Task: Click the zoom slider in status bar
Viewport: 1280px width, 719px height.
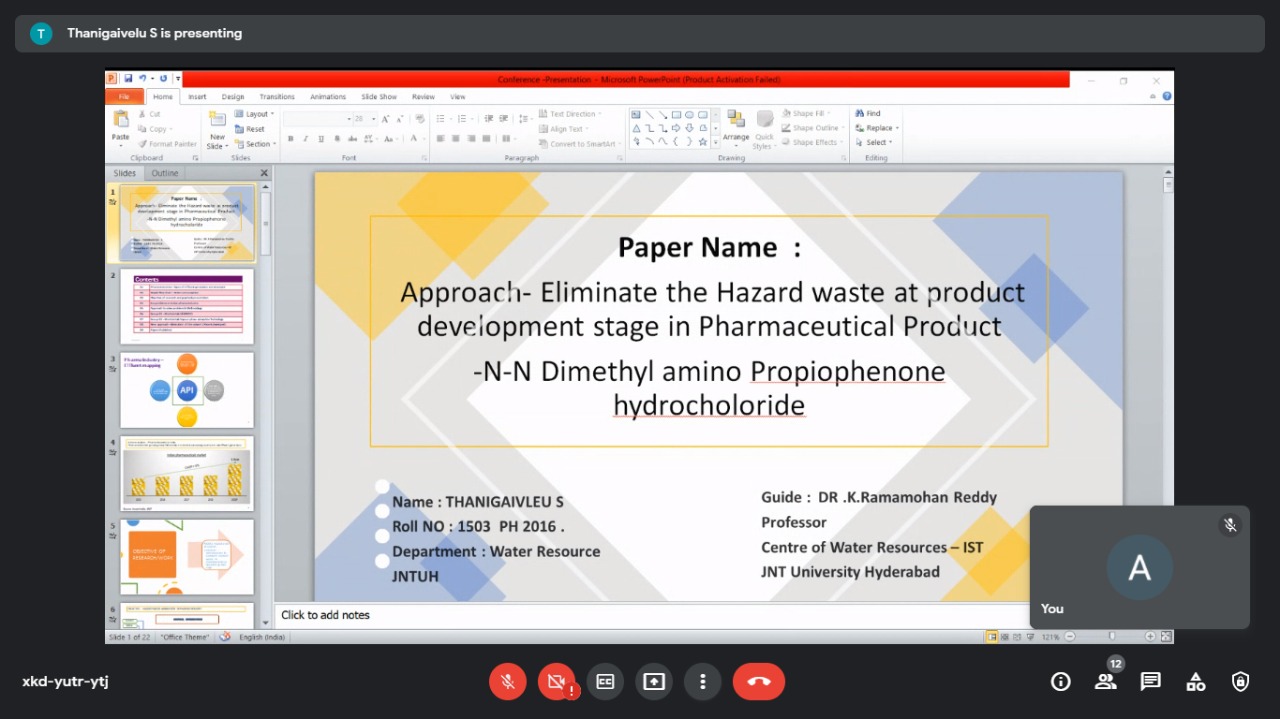Action: [1110, 637]
